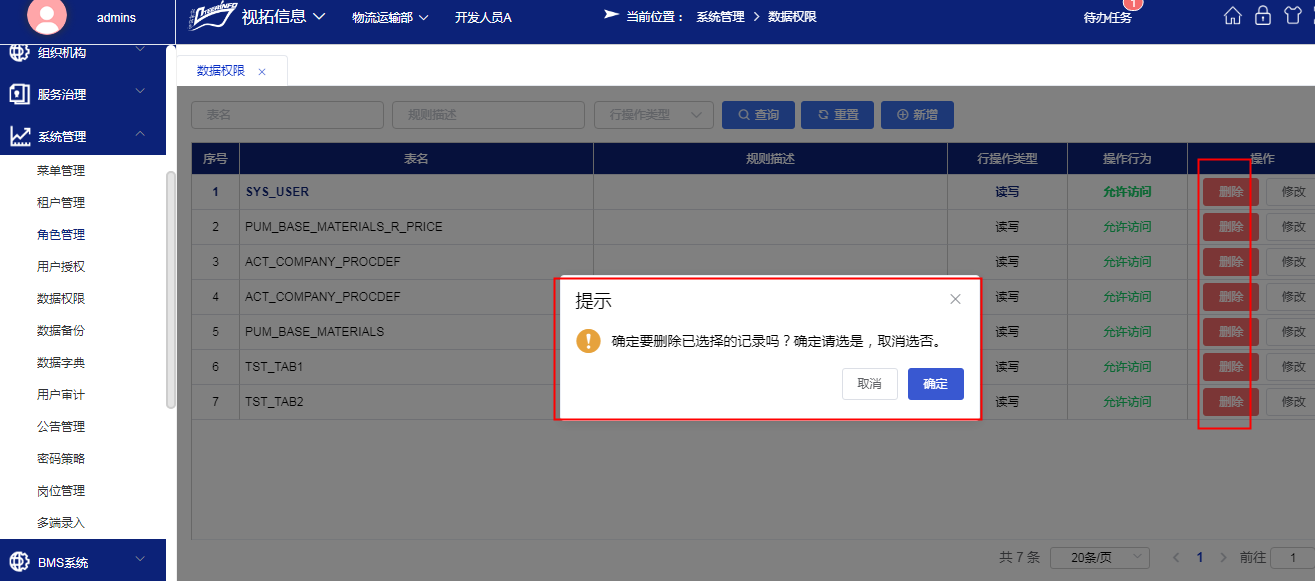This screenshot has height=581, width=1315.
Task: Expand the 组织机构 menu group
Action: (140, 50)
